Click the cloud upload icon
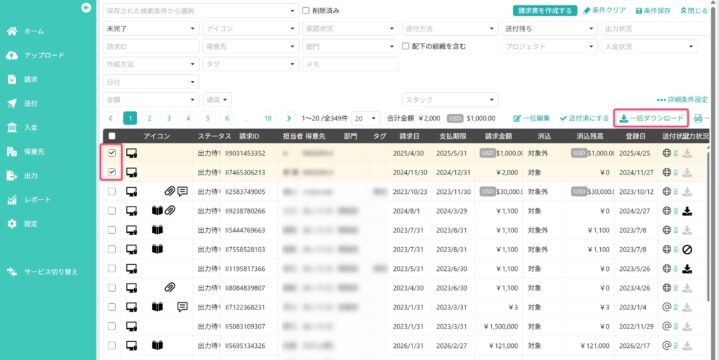 point(12,55)
